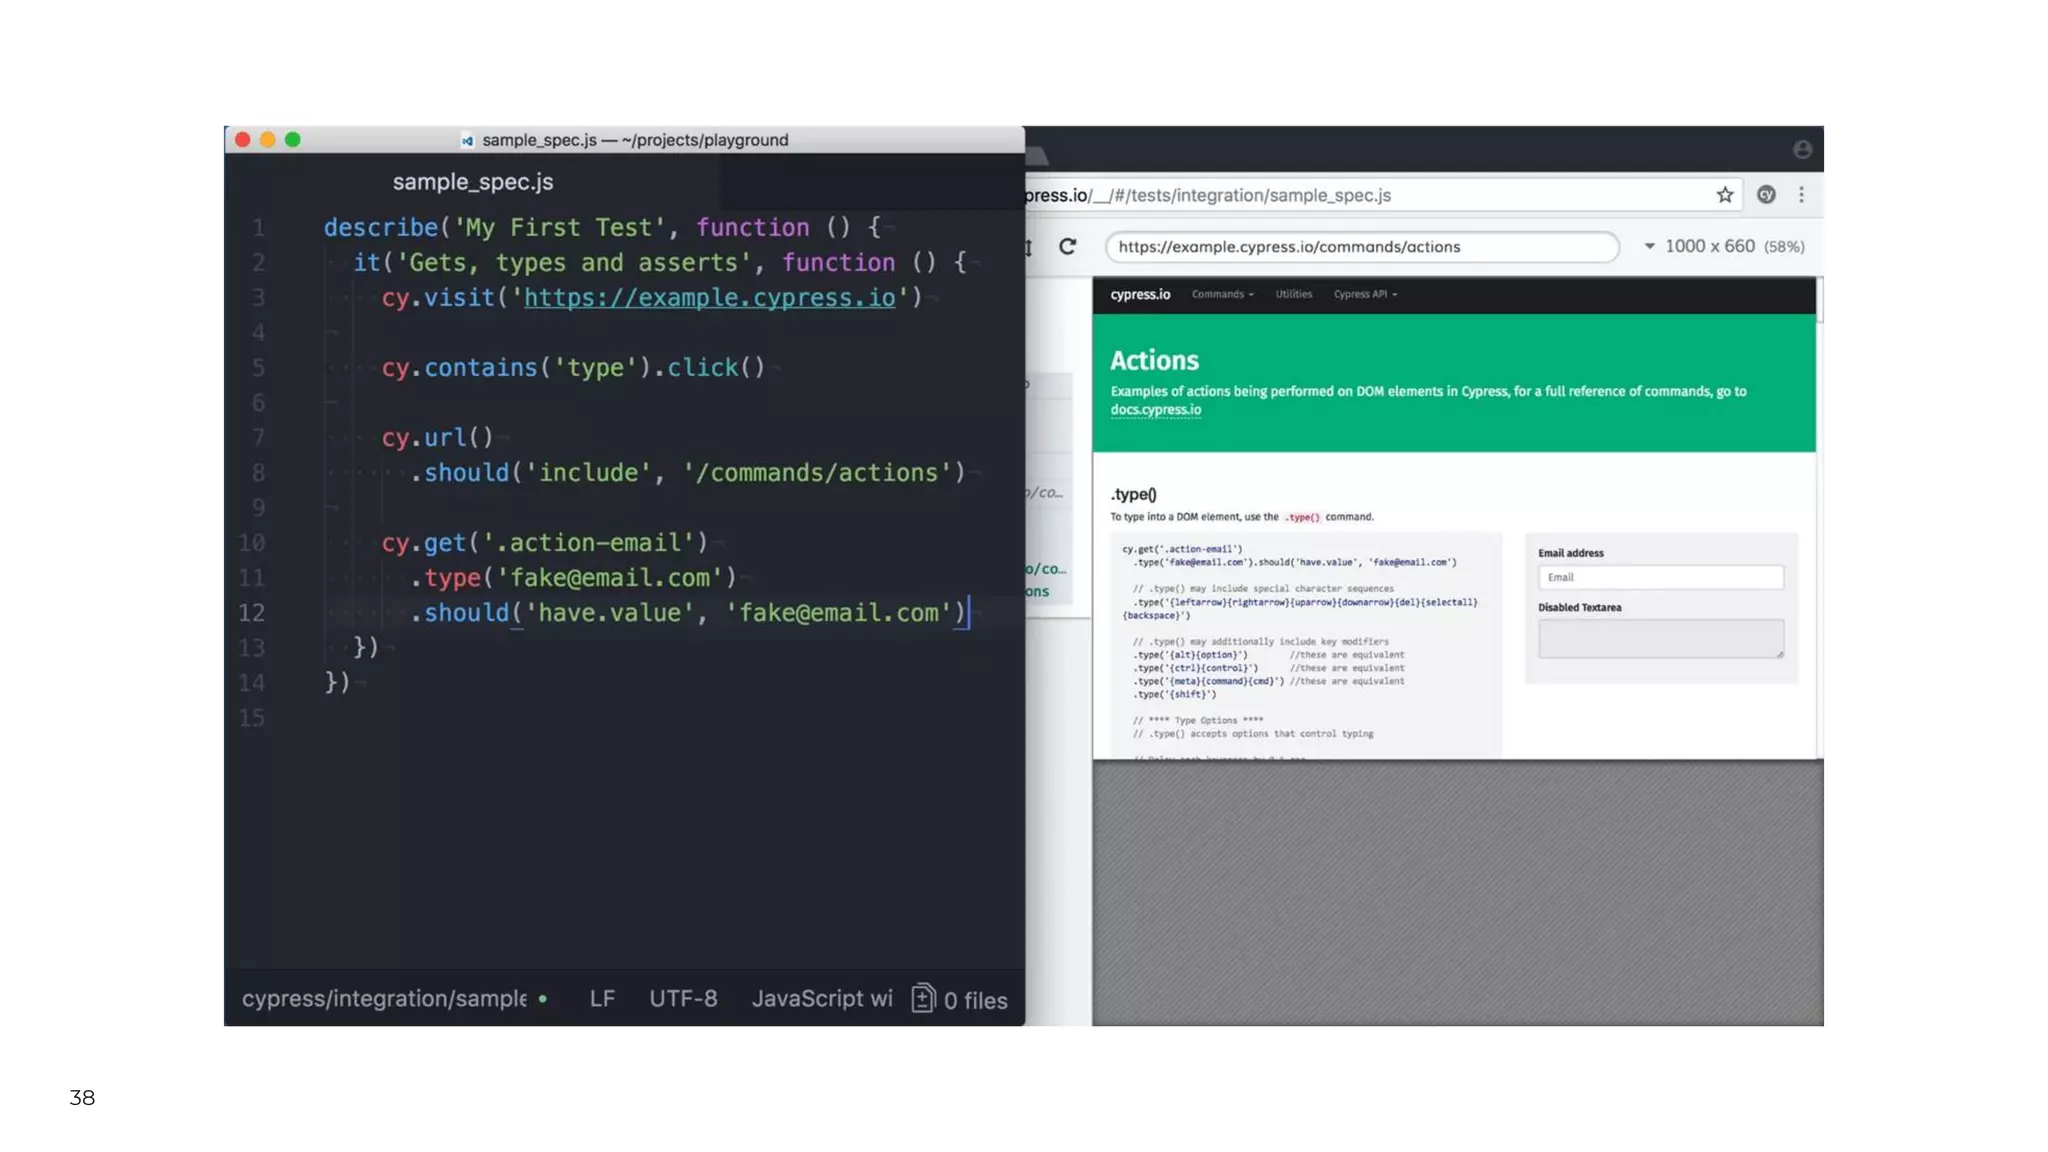Click the files icon in editor status bar
Image resolution: width=2048 pixels, height=1152 pixels.
click(922, 998)
